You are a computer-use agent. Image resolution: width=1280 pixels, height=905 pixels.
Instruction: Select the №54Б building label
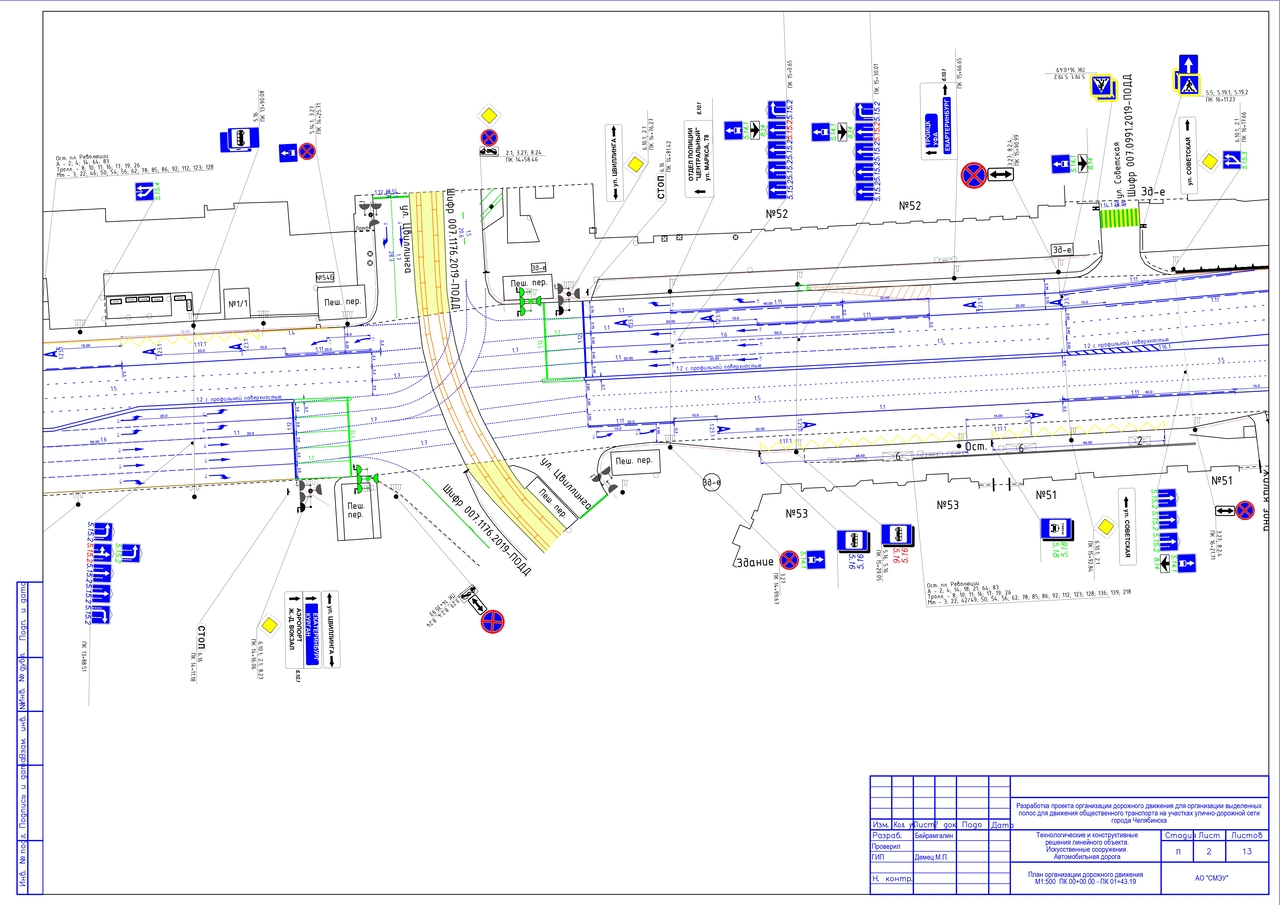323,277
